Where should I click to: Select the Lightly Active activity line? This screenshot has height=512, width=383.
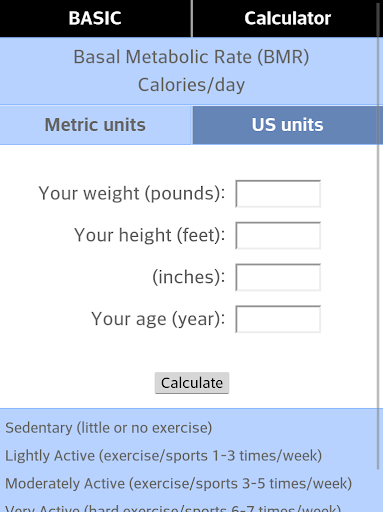coord(164,456)
